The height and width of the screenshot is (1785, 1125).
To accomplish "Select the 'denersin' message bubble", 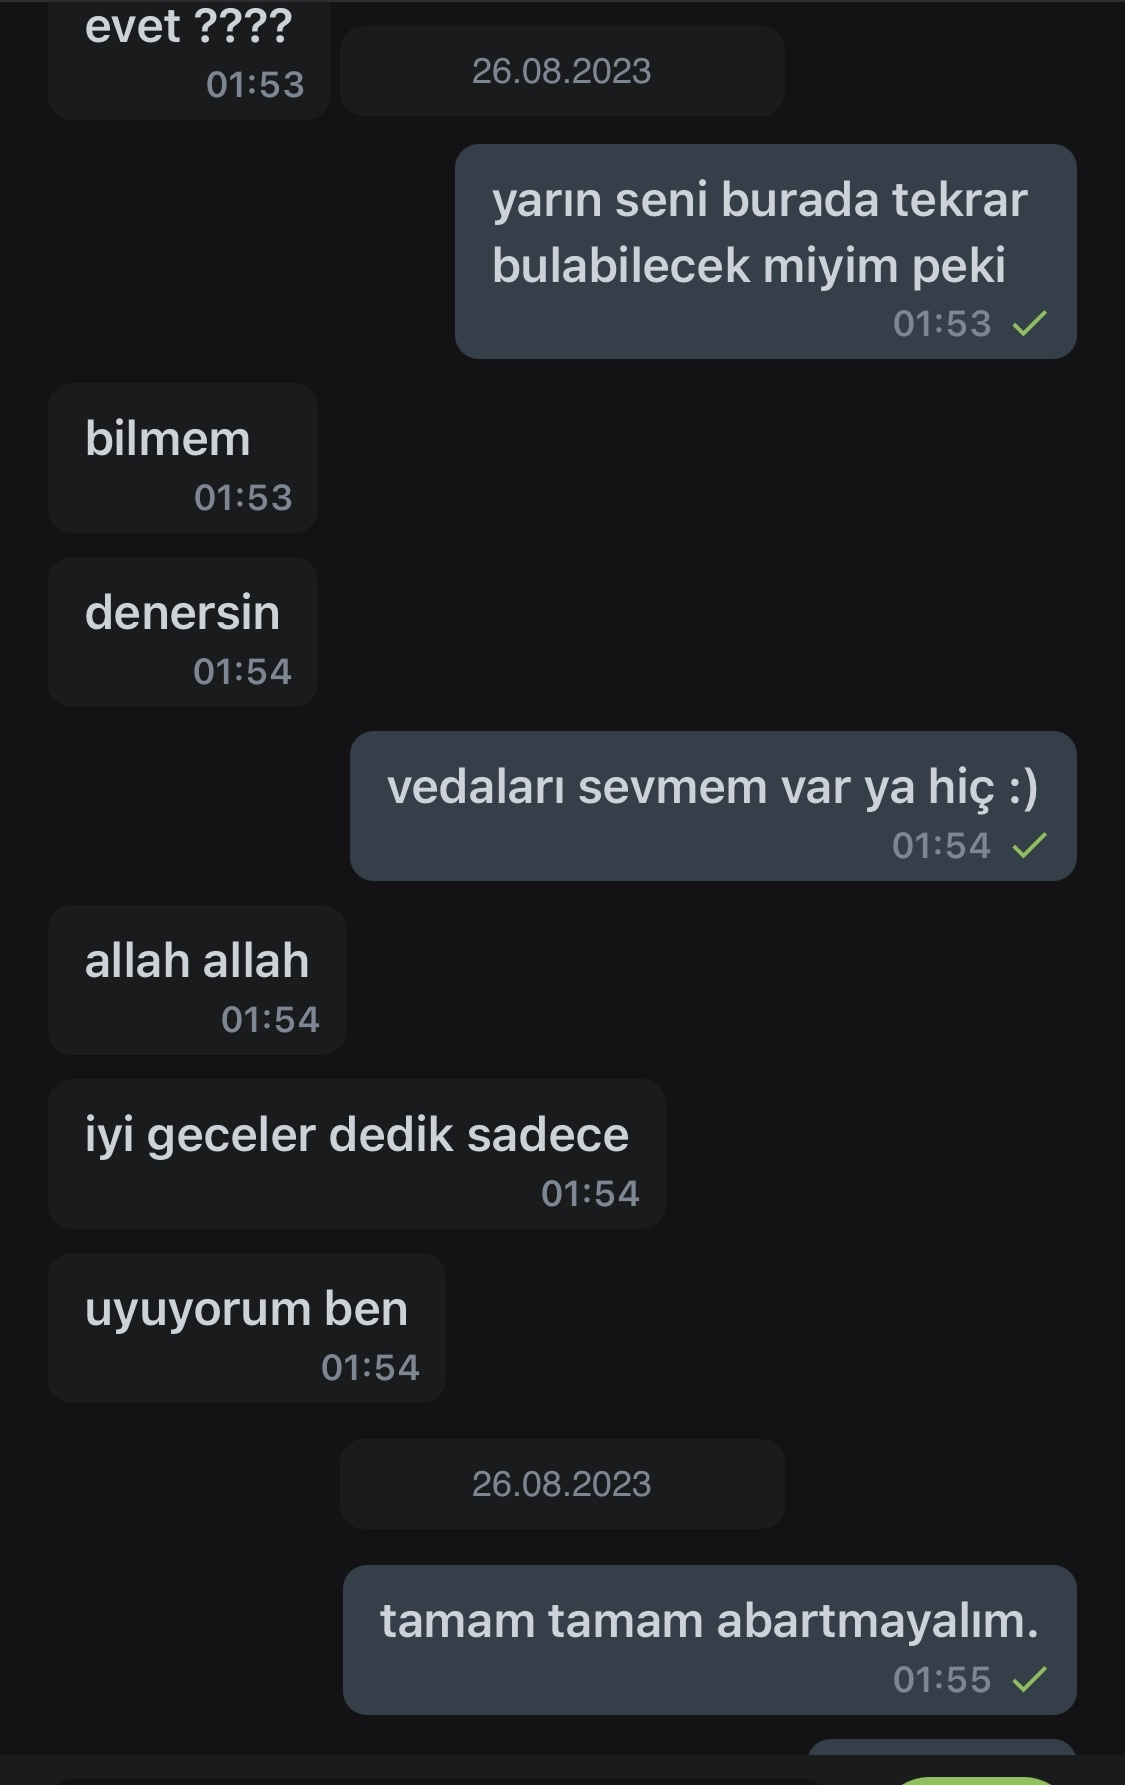I will pyautogui.click(x=183, y=632).
